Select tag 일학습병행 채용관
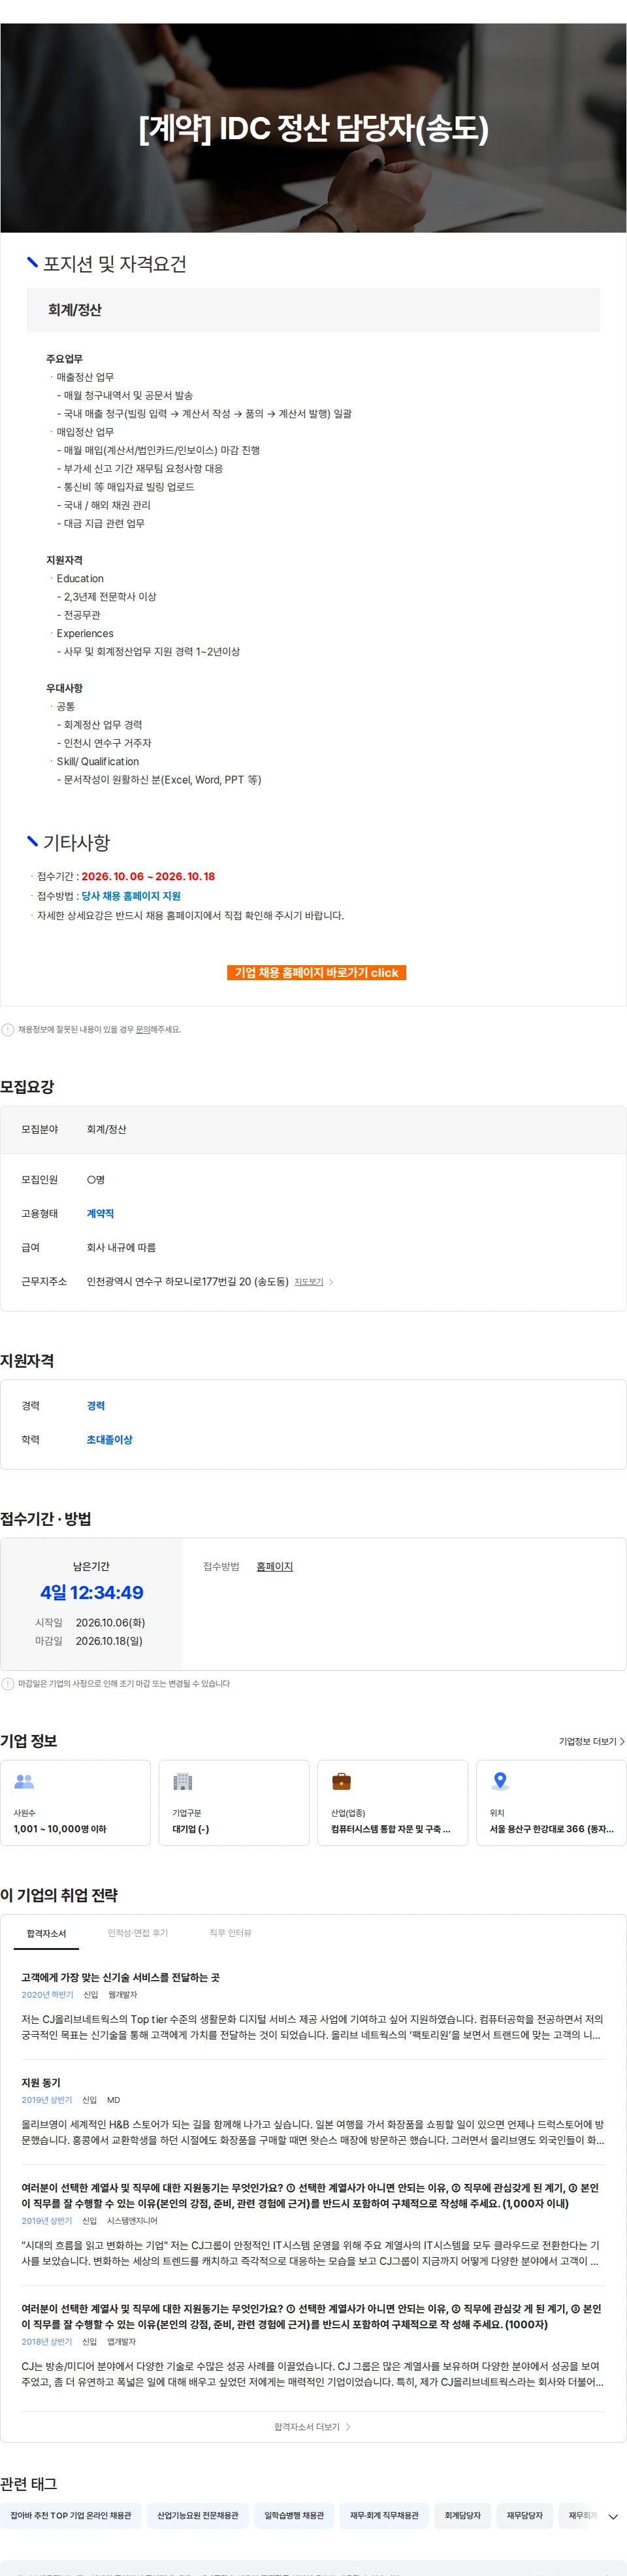Screen dimensions: 627x2576 tap(294, 2515)
